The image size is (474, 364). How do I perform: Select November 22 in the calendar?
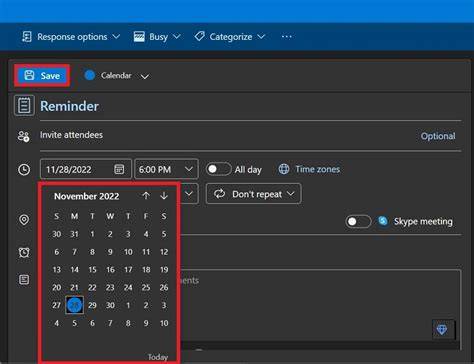(92, 287)
